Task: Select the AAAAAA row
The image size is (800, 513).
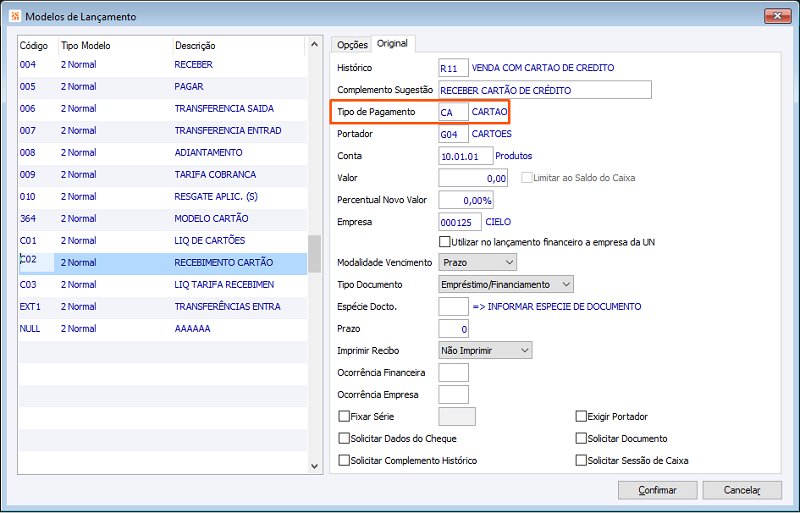Action: coord(163,328)
